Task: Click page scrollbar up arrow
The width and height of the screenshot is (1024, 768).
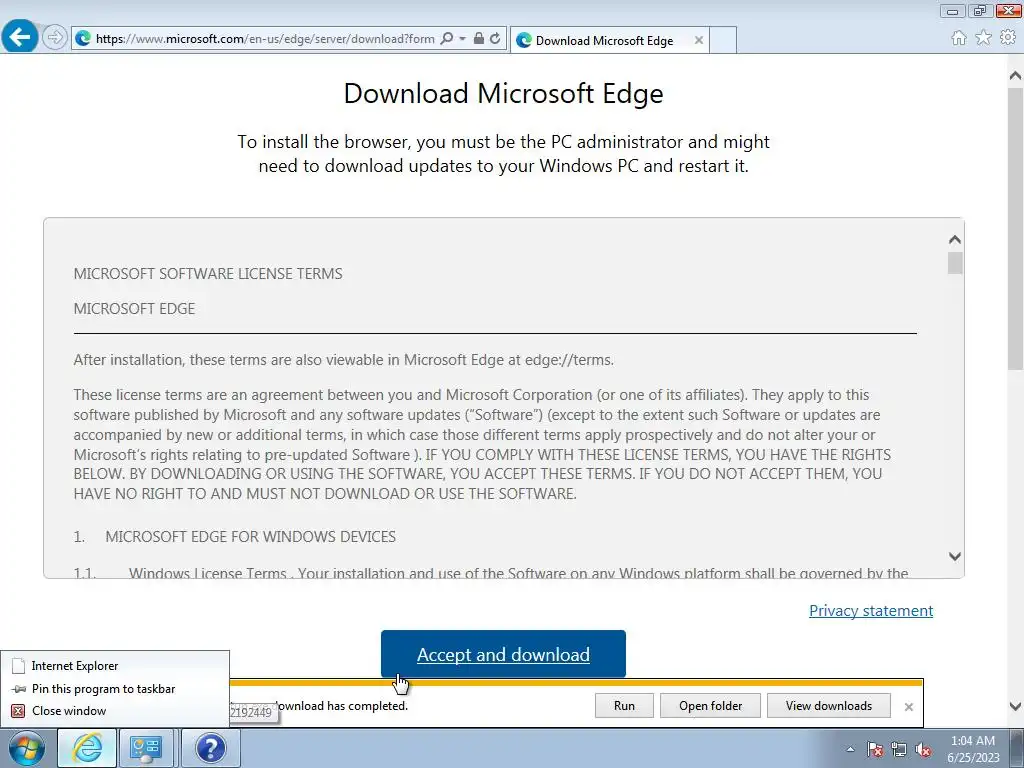Action: [1016, 76]
